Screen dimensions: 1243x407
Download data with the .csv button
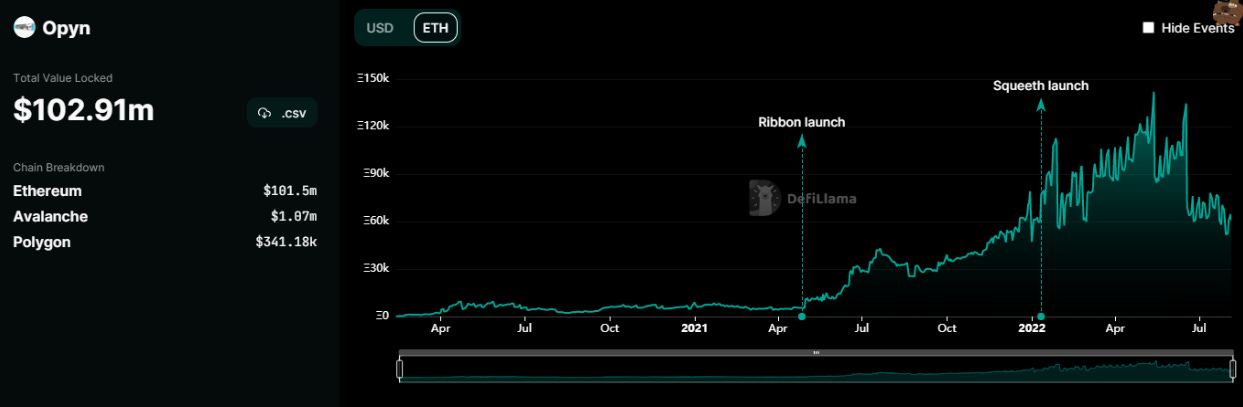[x=282, y=113]
